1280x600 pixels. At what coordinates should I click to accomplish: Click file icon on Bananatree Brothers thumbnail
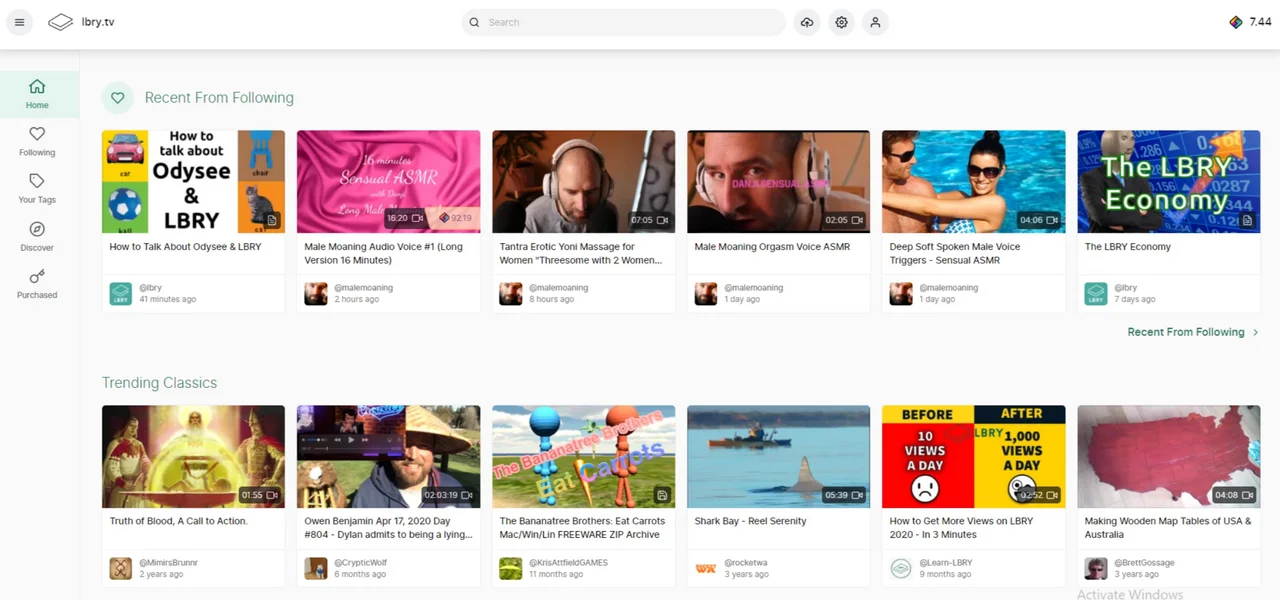pos(662,495)
